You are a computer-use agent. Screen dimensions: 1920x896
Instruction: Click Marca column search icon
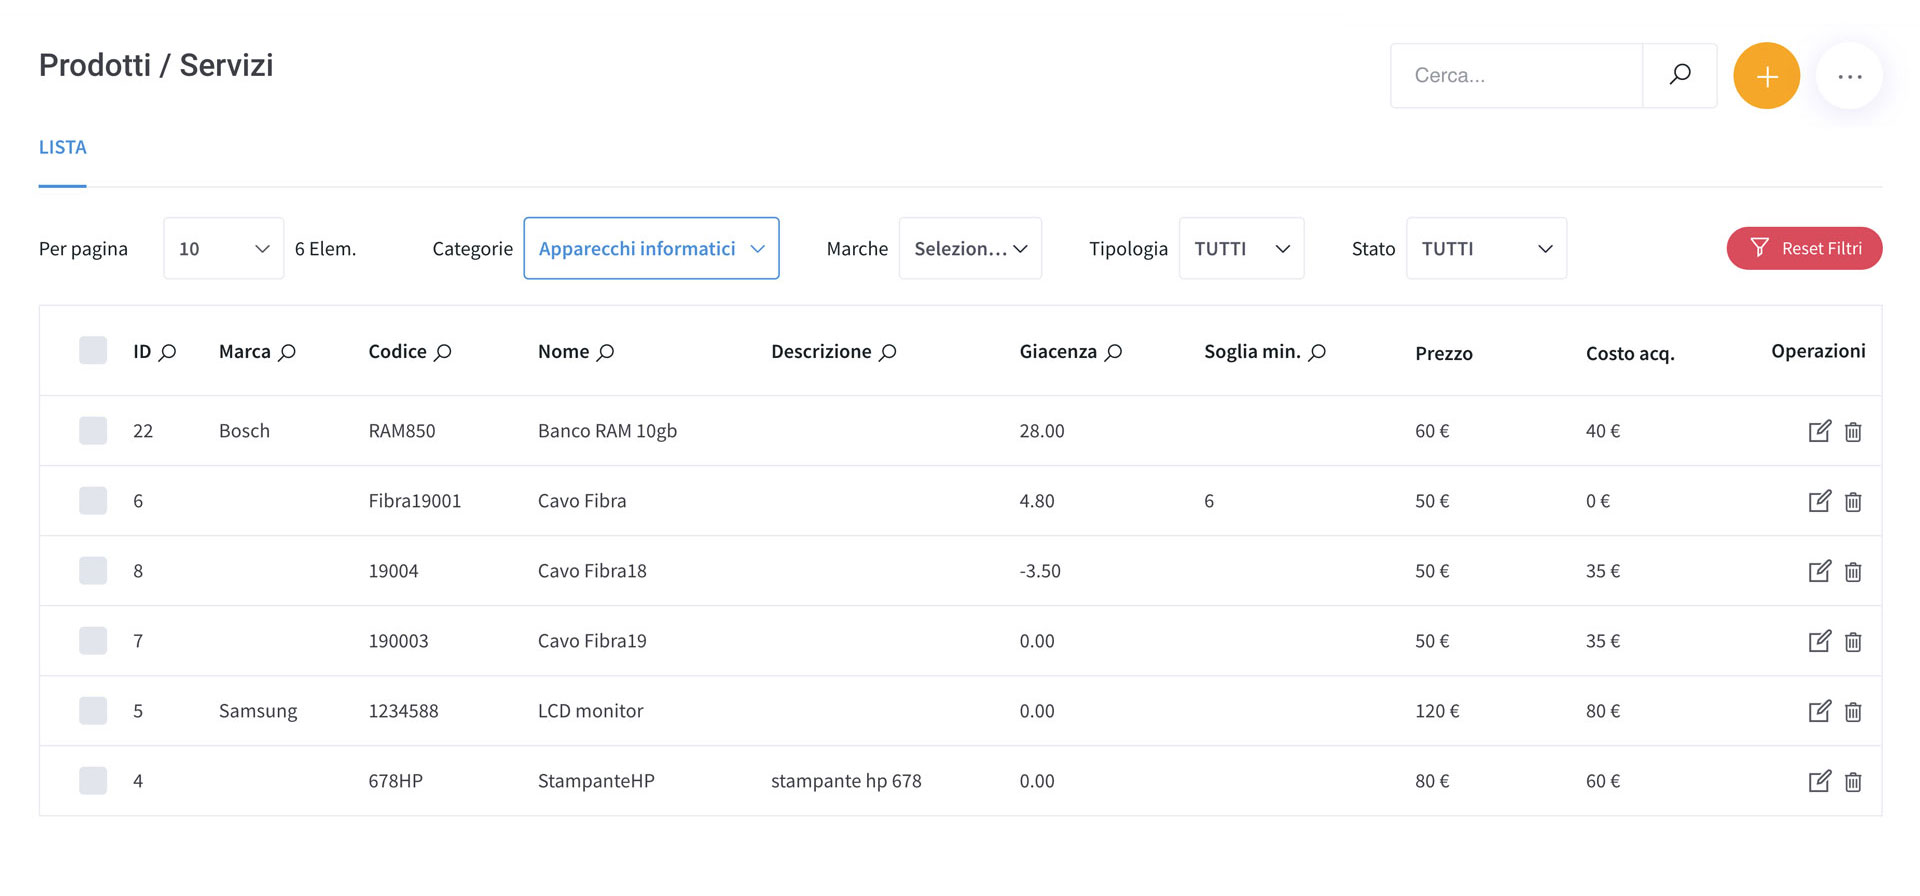point(287,352)
